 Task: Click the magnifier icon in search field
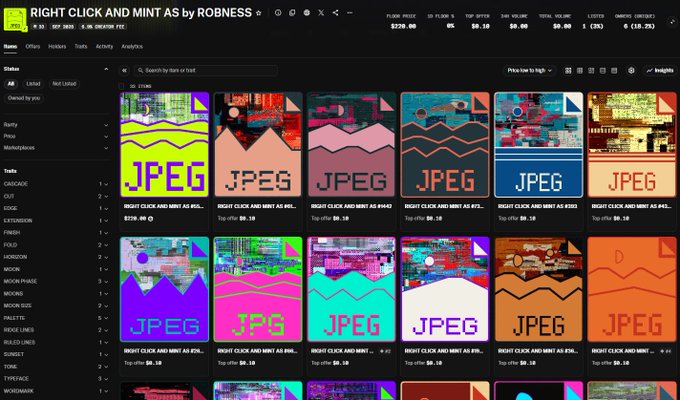point(141,70)
